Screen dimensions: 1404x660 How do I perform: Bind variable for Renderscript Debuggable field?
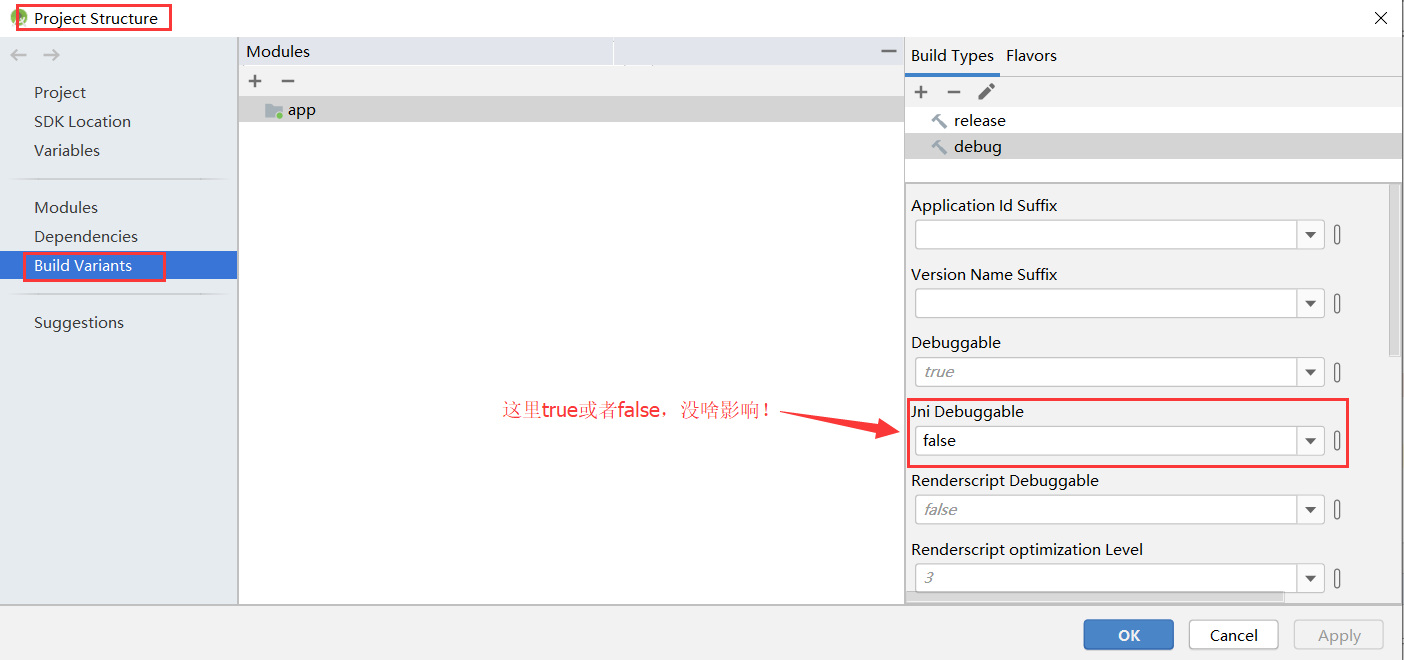(1337, 510)
